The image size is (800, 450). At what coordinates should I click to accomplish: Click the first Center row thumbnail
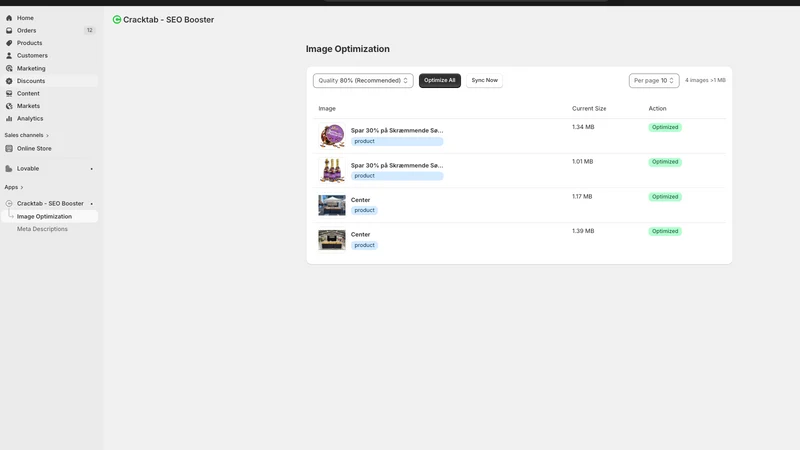(332, 205)
